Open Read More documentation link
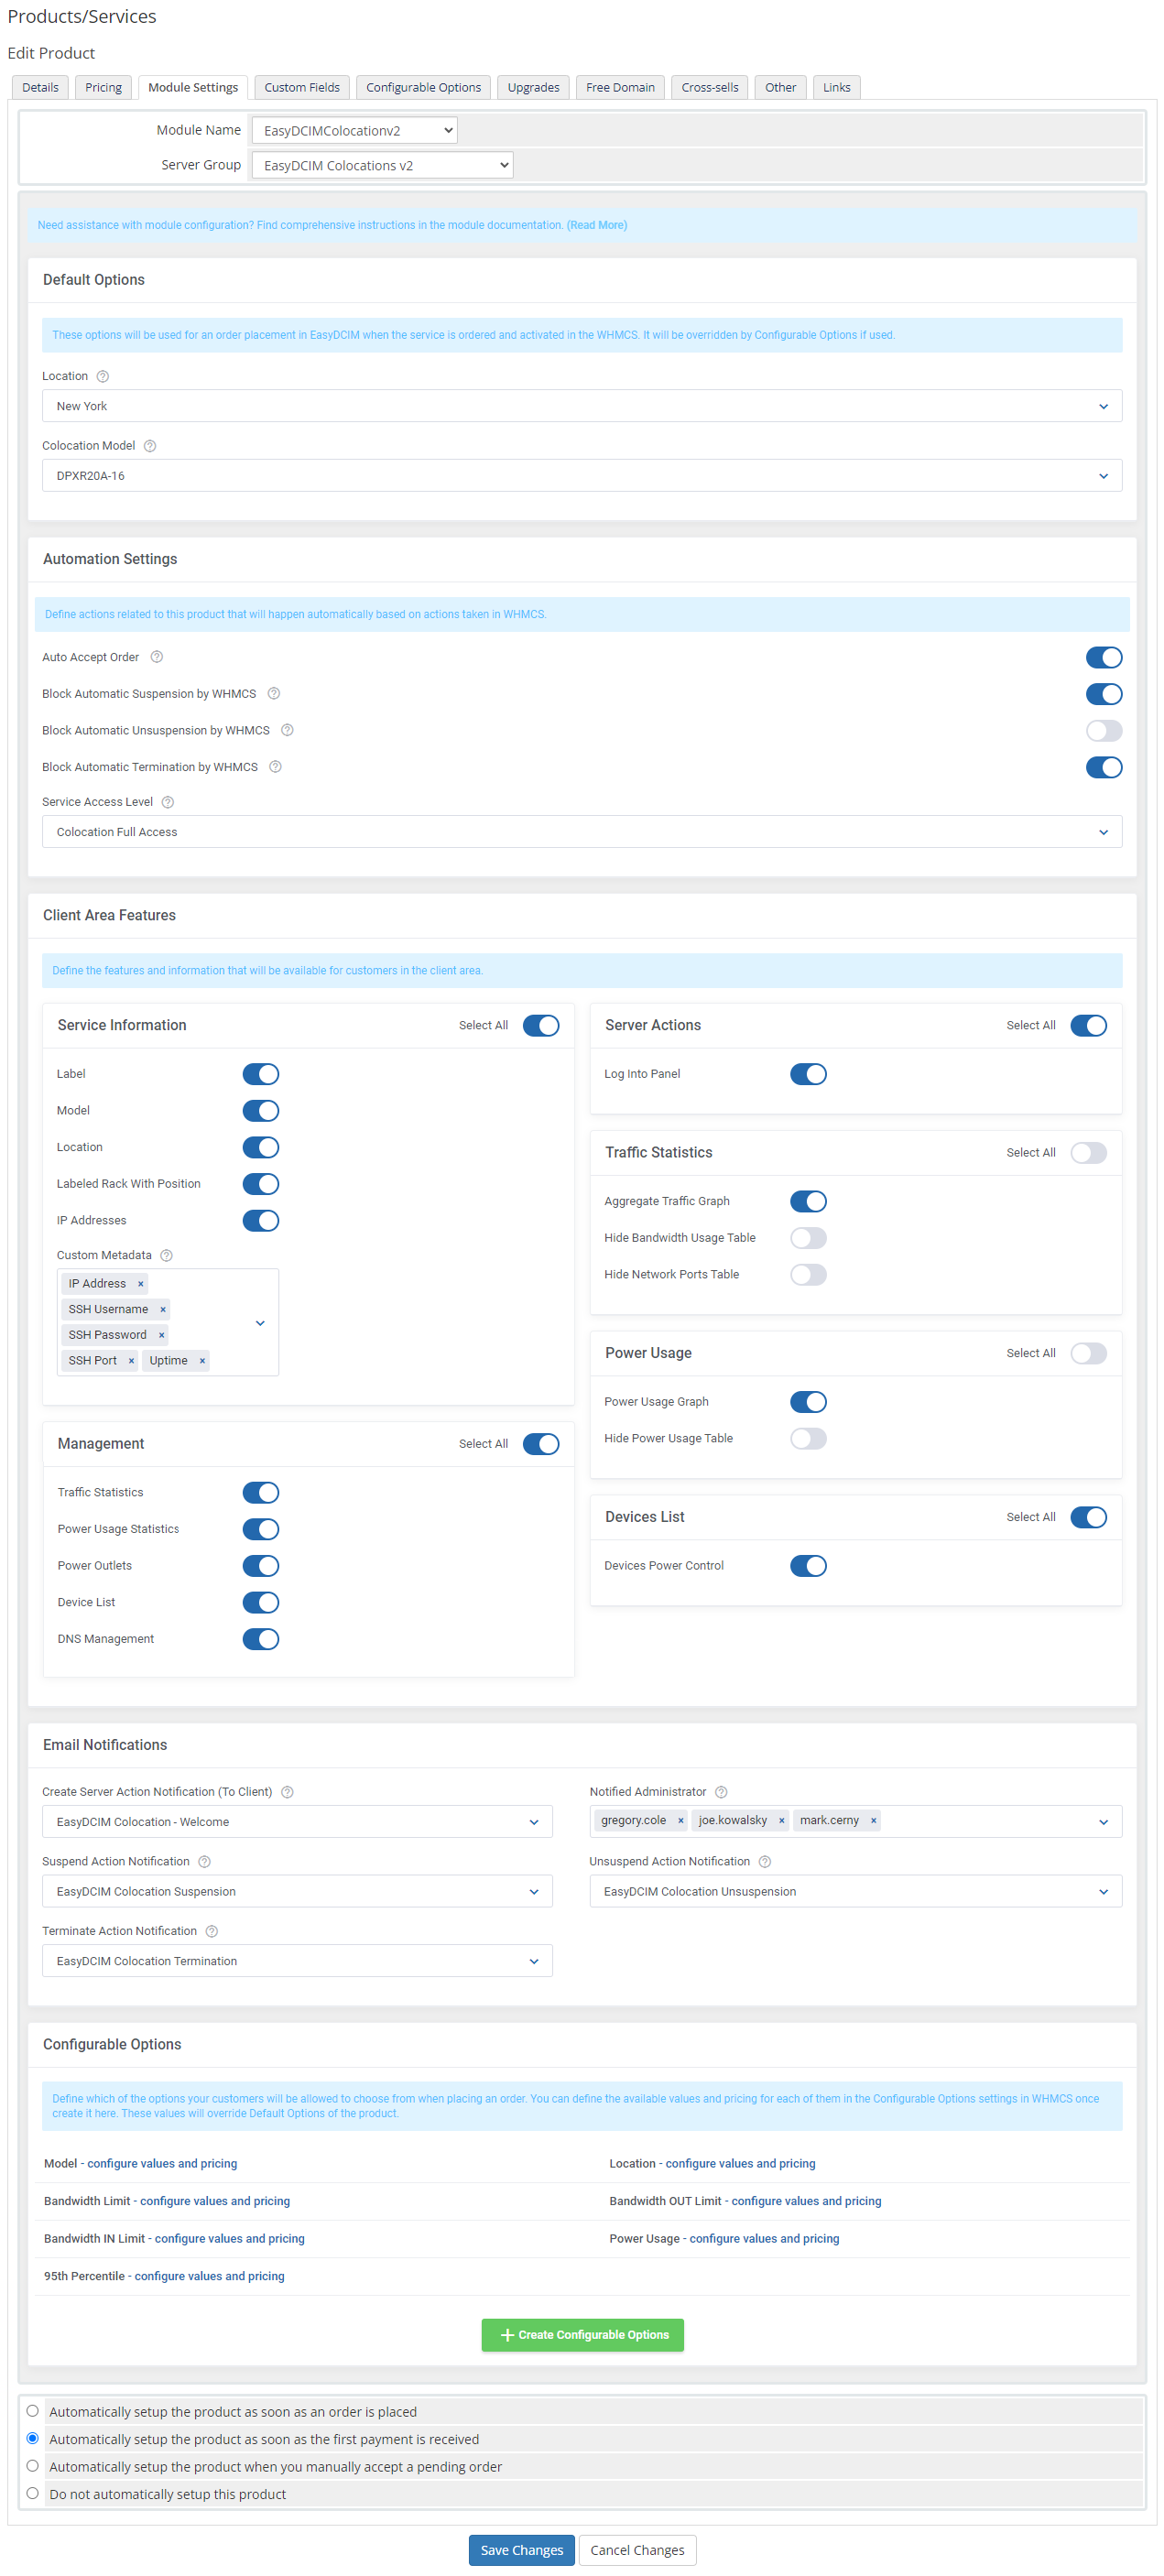This screenshot has width=1164, height=2576. click(597, 225)
